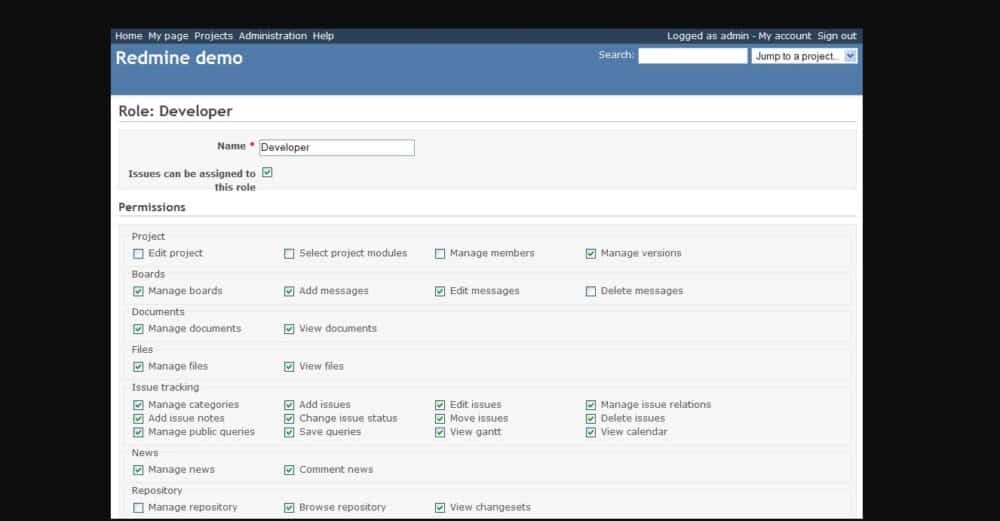Screen dimensions: 1000x521
Task: Go to the Projects menu item
Action: pyautogui.click(x=213, y=36)
